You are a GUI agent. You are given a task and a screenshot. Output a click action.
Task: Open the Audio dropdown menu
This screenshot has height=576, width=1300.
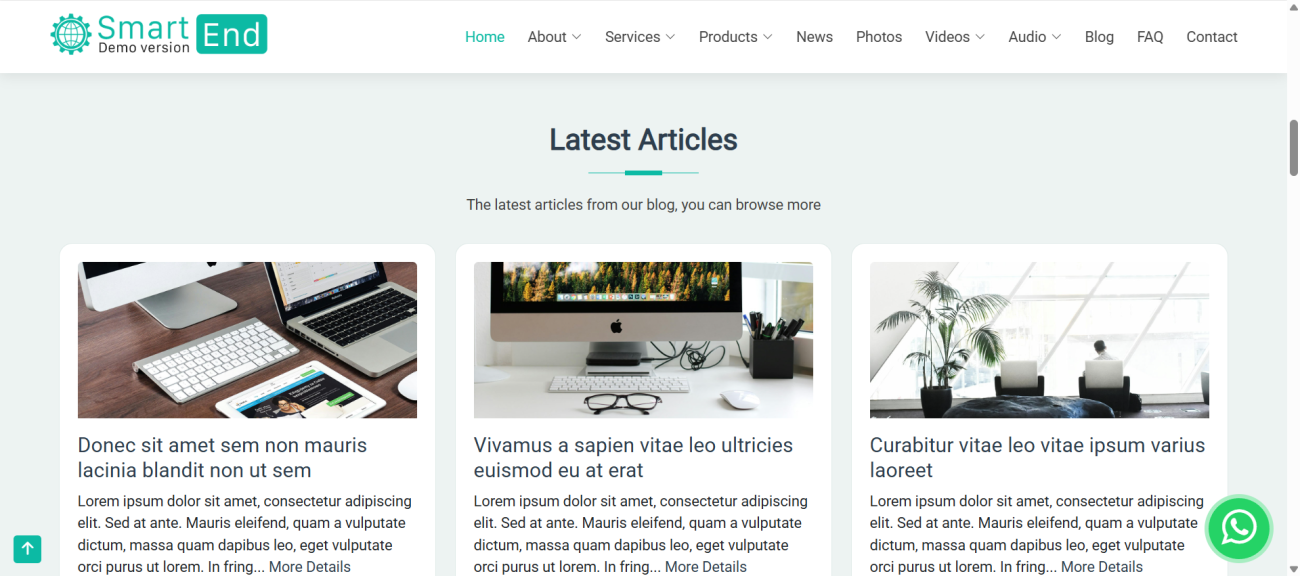pyautogui.click(x=1034, y=37)
